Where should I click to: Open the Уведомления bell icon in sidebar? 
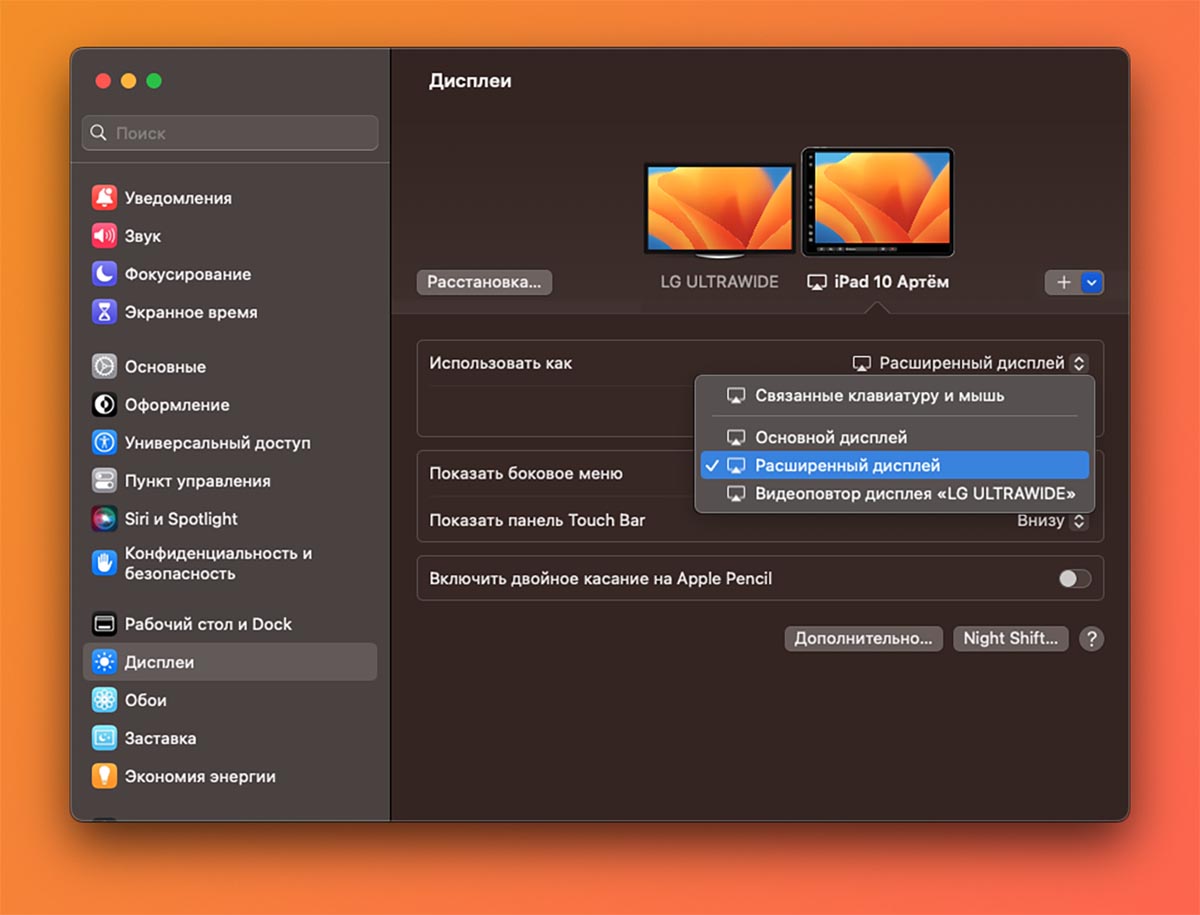[104, 198]
